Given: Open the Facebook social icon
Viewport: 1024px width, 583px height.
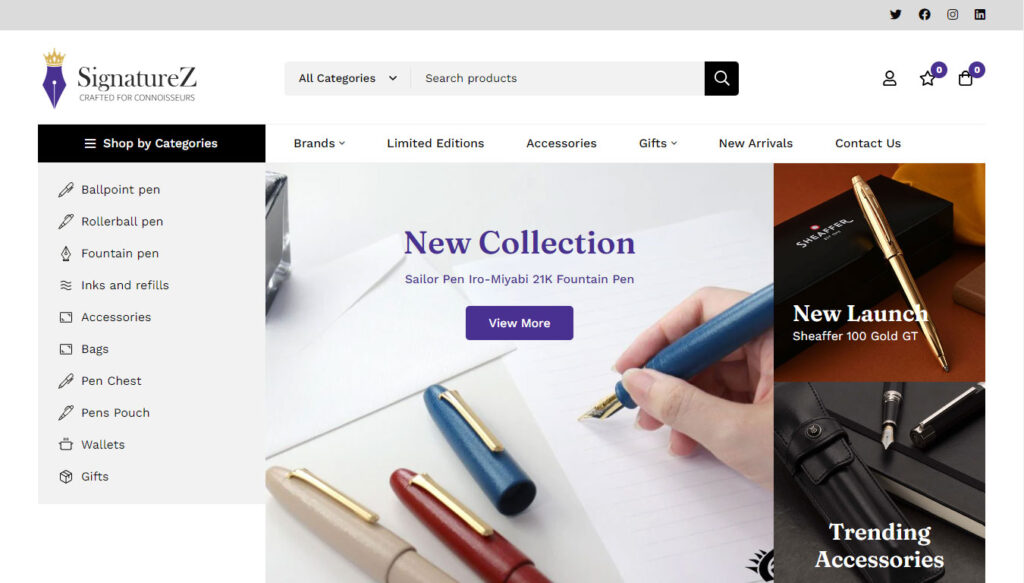Looking at the screenshot, I should click(x=924, y=14).
